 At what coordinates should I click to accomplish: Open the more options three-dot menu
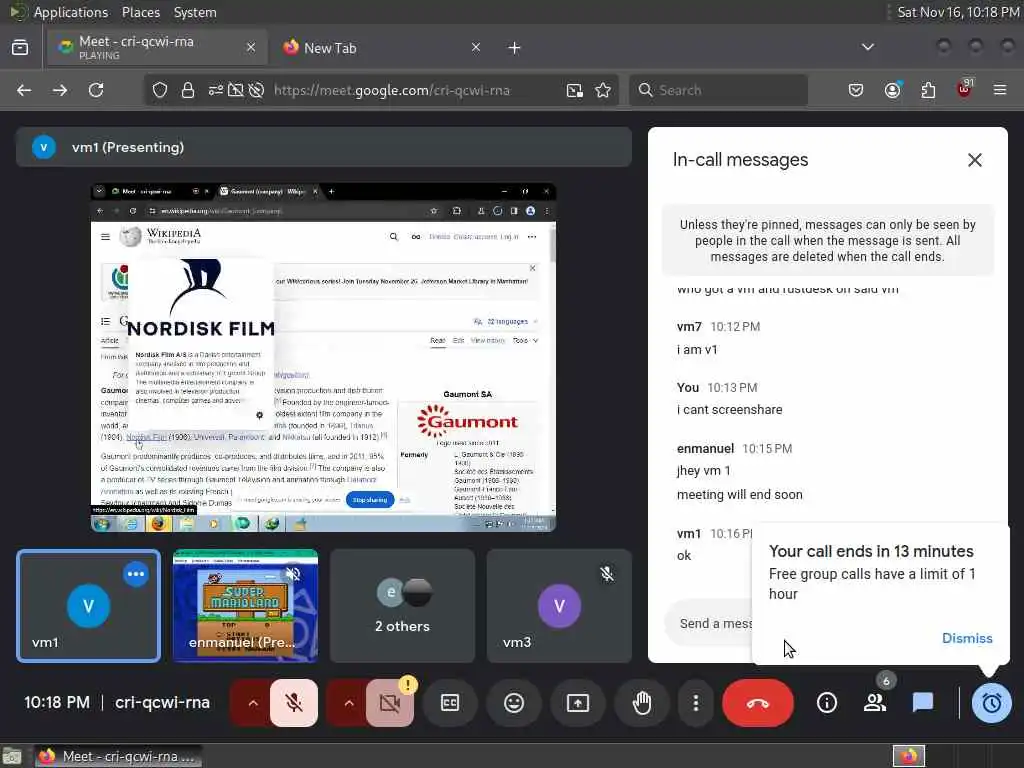tap(696, 703)
